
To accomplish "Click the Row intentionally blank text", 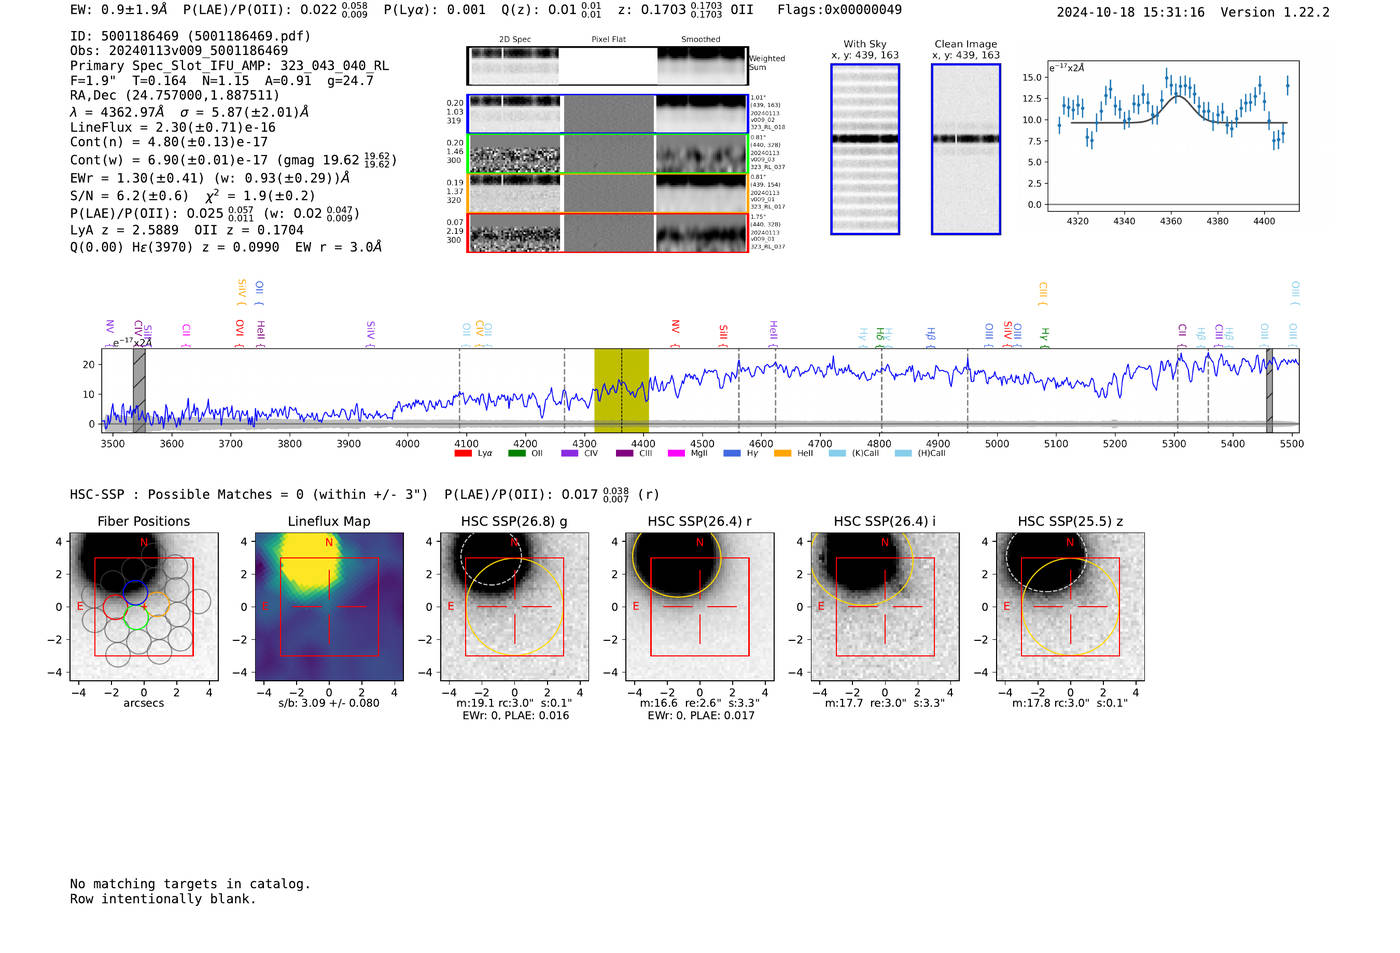I will pyautogui.click(x=163, y=899).
